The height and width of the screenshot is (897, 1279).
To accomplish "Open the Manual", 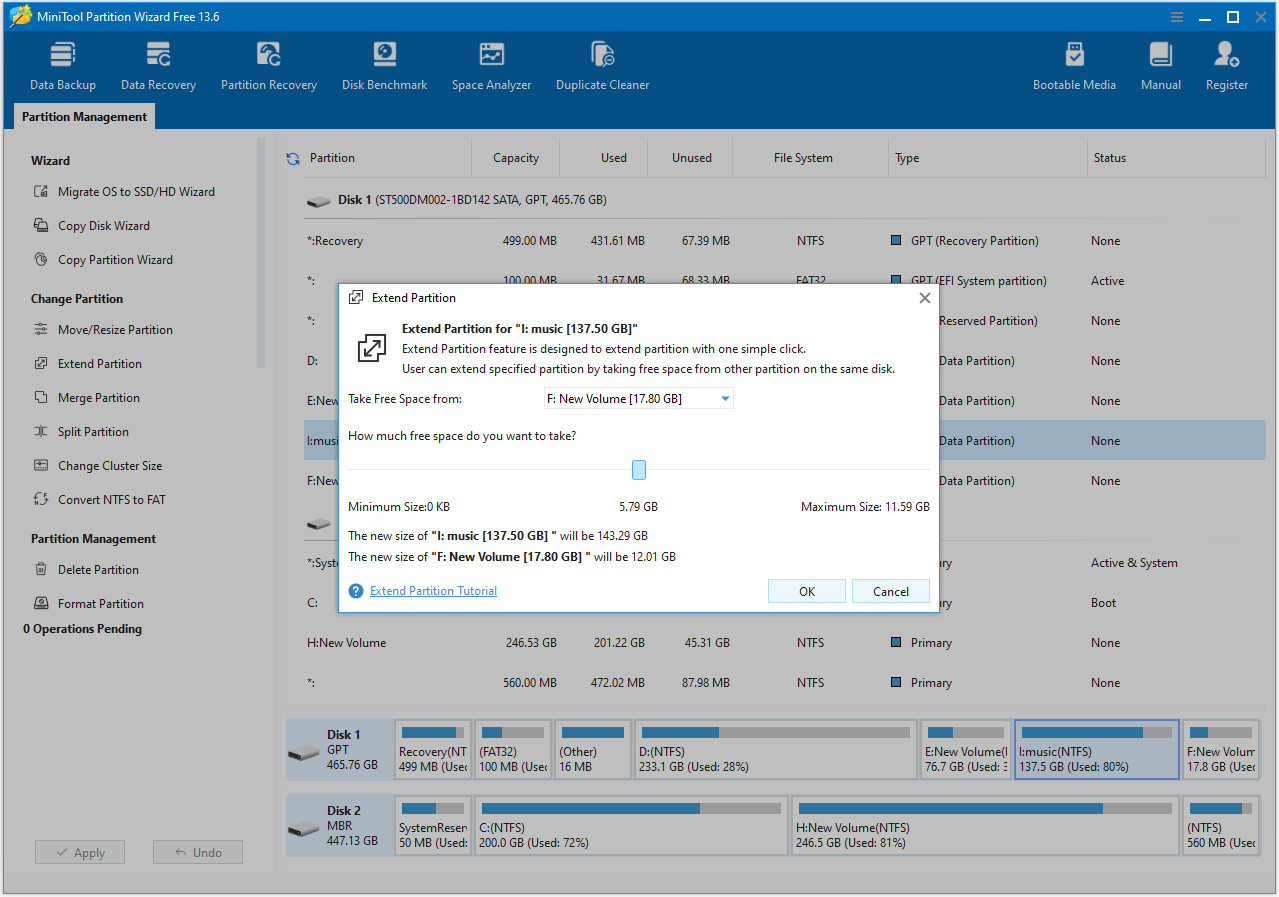I will pos(1160,62).
